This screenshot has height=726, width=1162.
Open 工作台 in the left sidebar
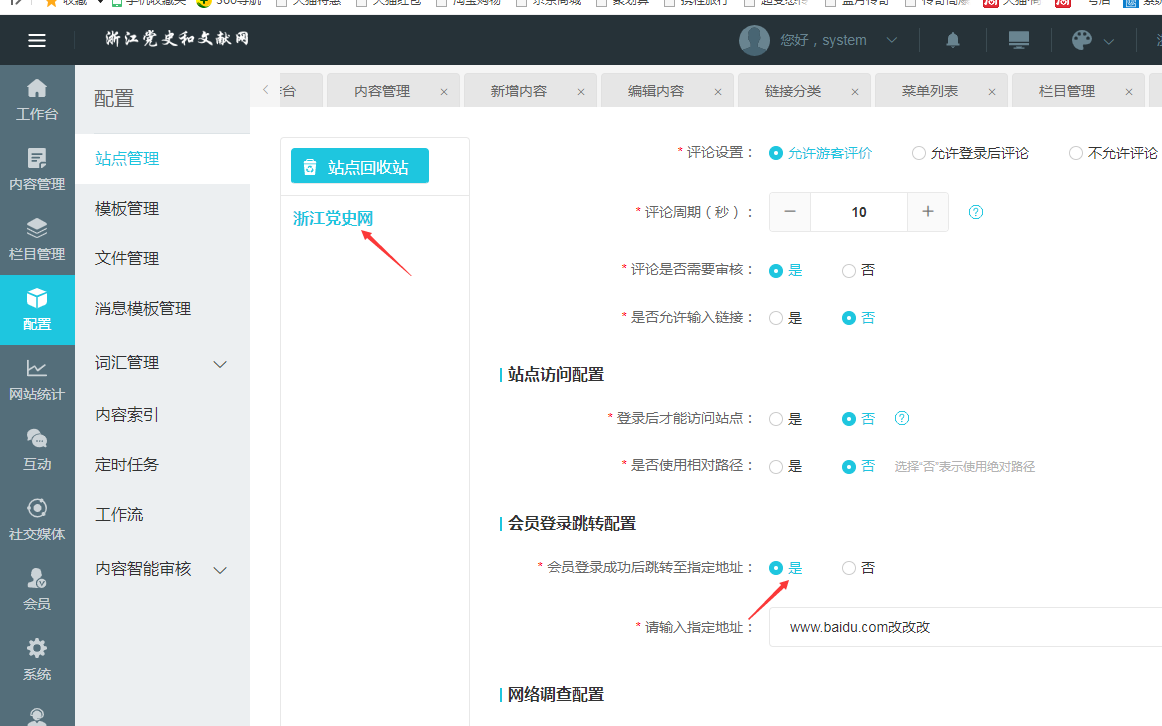(x=37, y=99)
